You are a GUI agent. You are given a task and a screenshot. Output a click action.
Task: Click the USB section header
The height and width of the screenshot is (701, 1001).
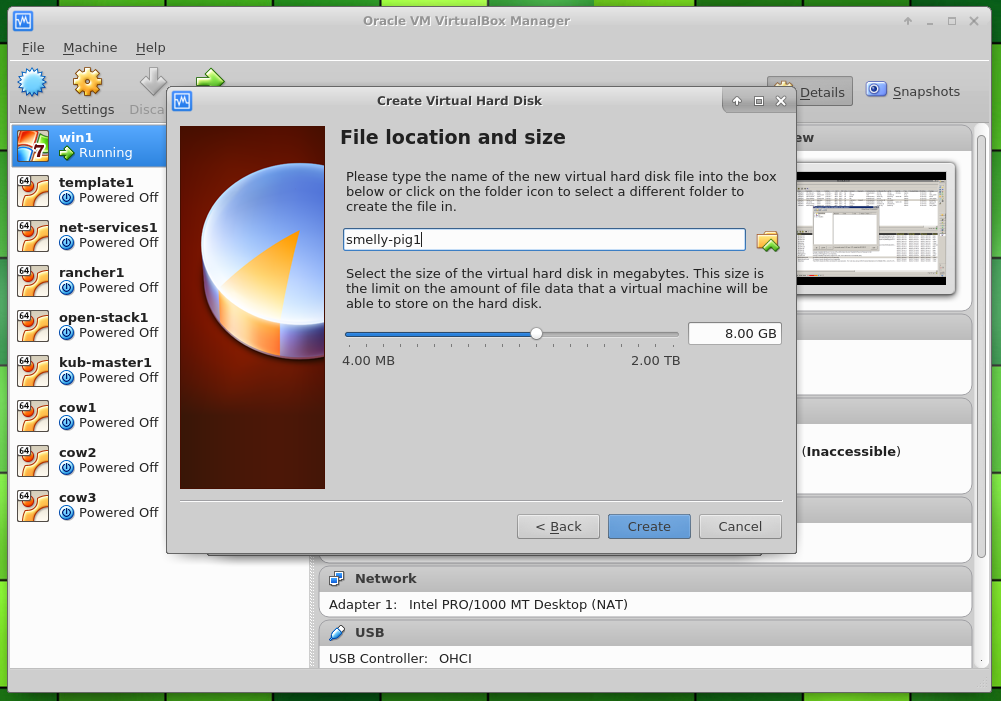[x=645, y=633]
